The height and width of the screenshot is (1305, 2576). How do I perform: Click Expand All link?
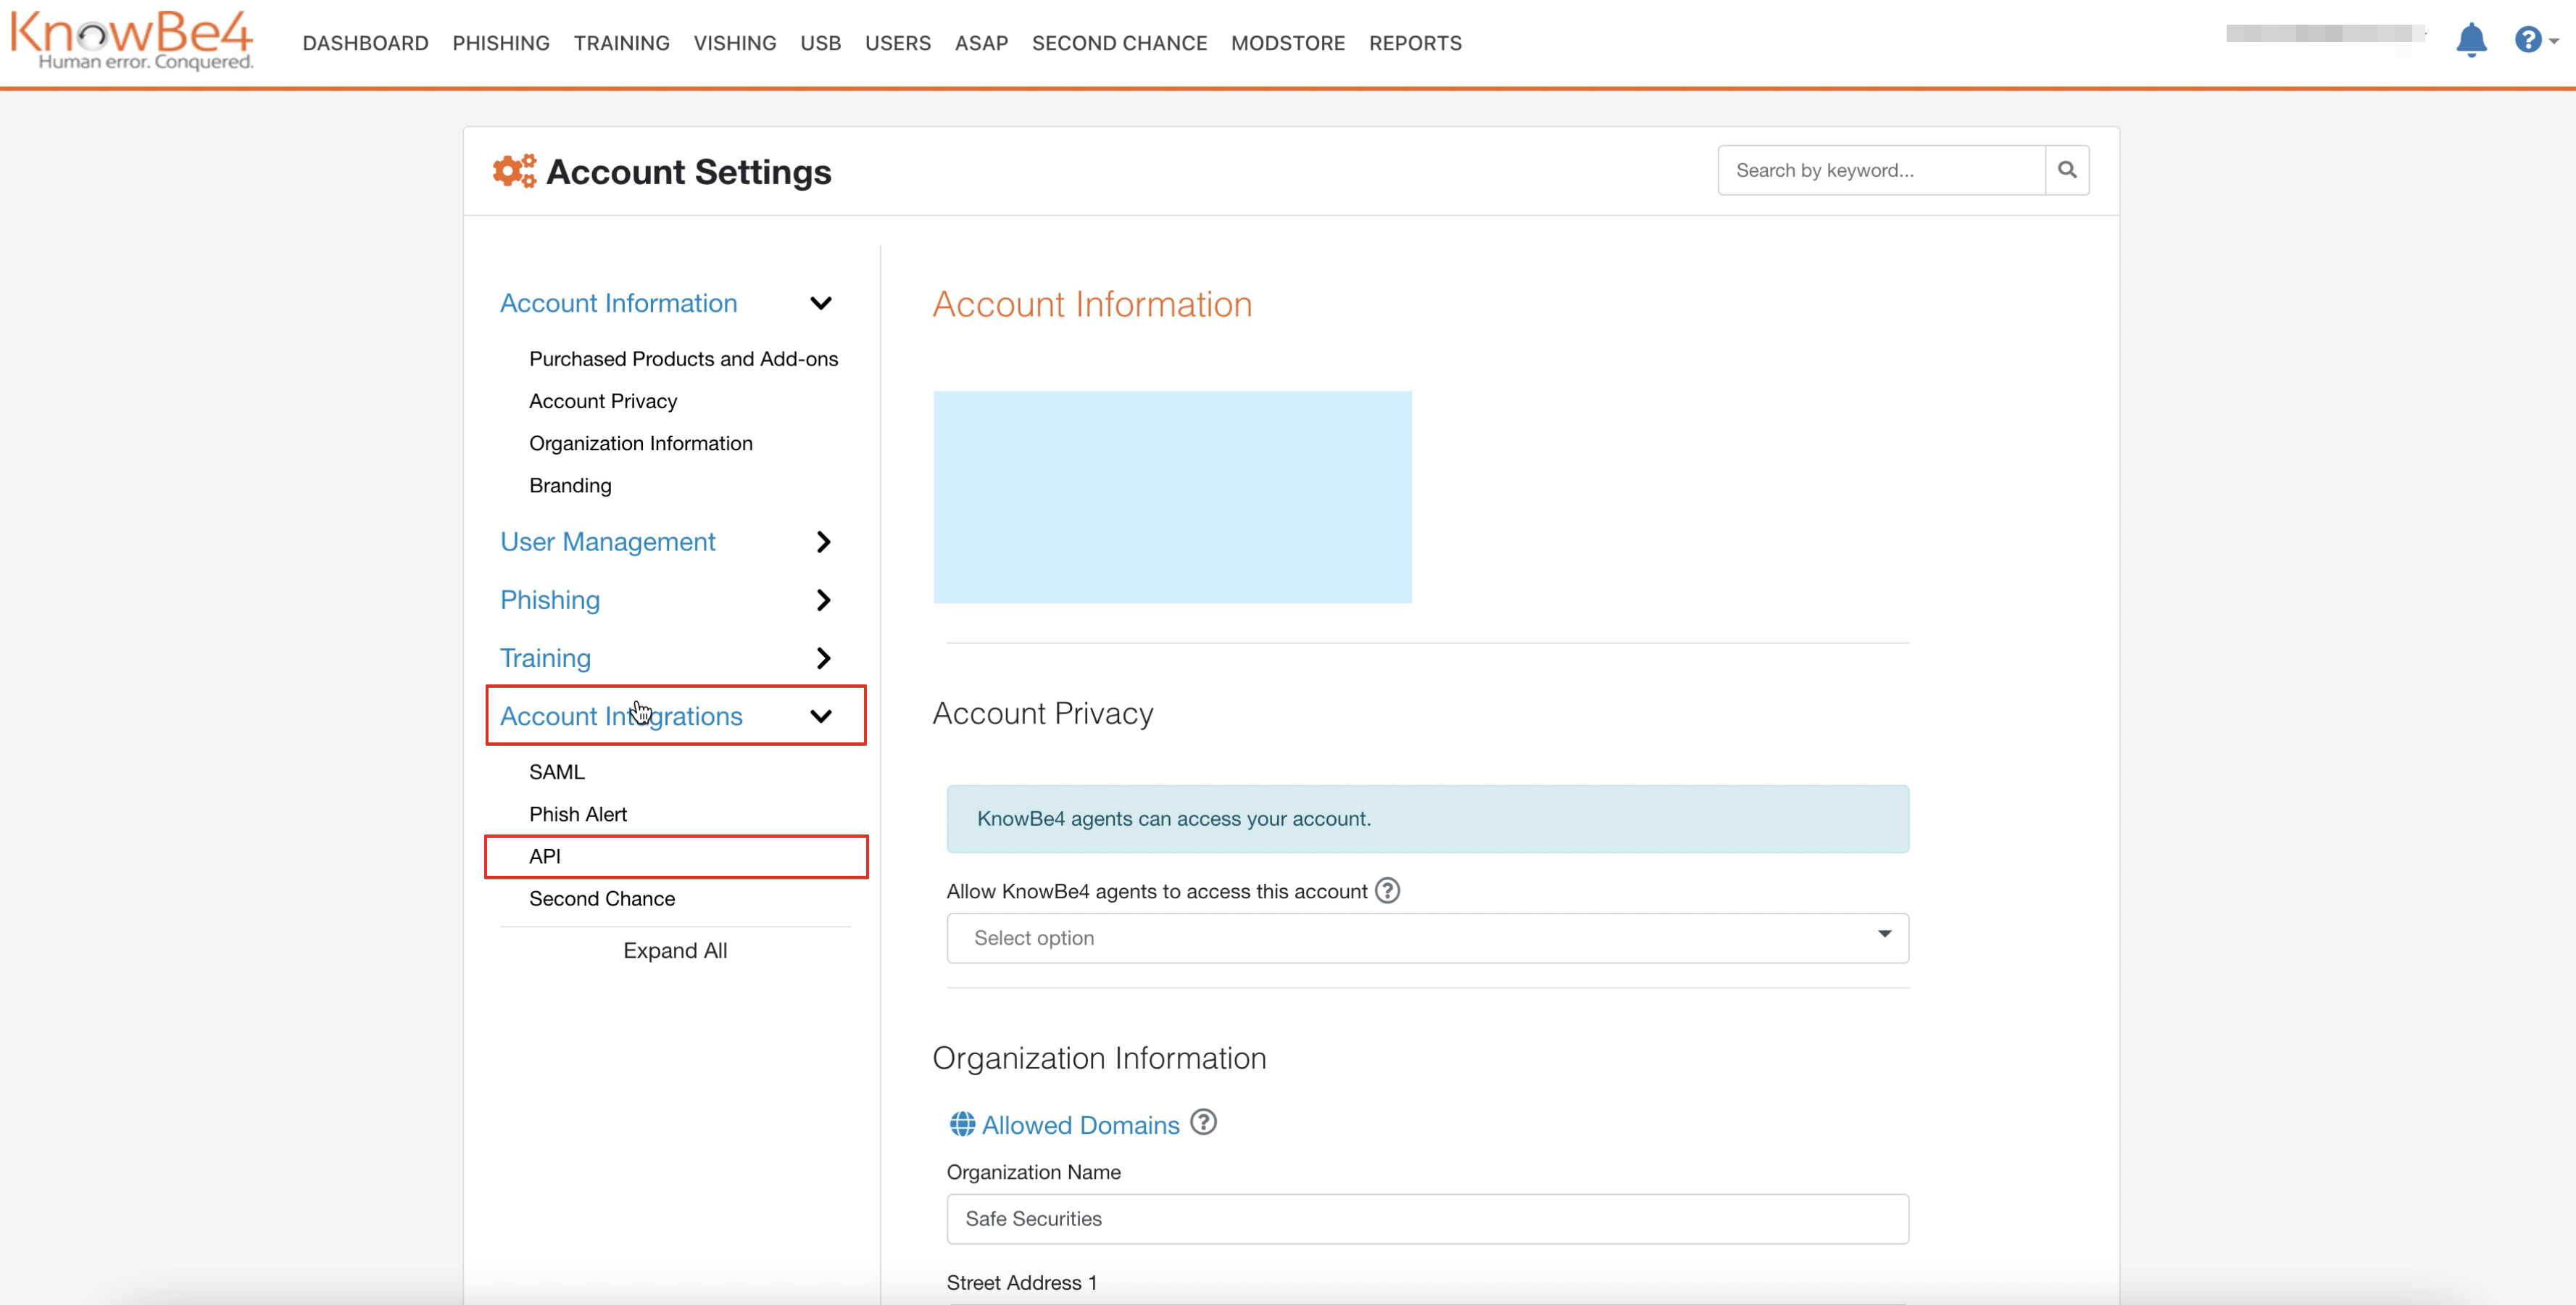coord(675,950)
